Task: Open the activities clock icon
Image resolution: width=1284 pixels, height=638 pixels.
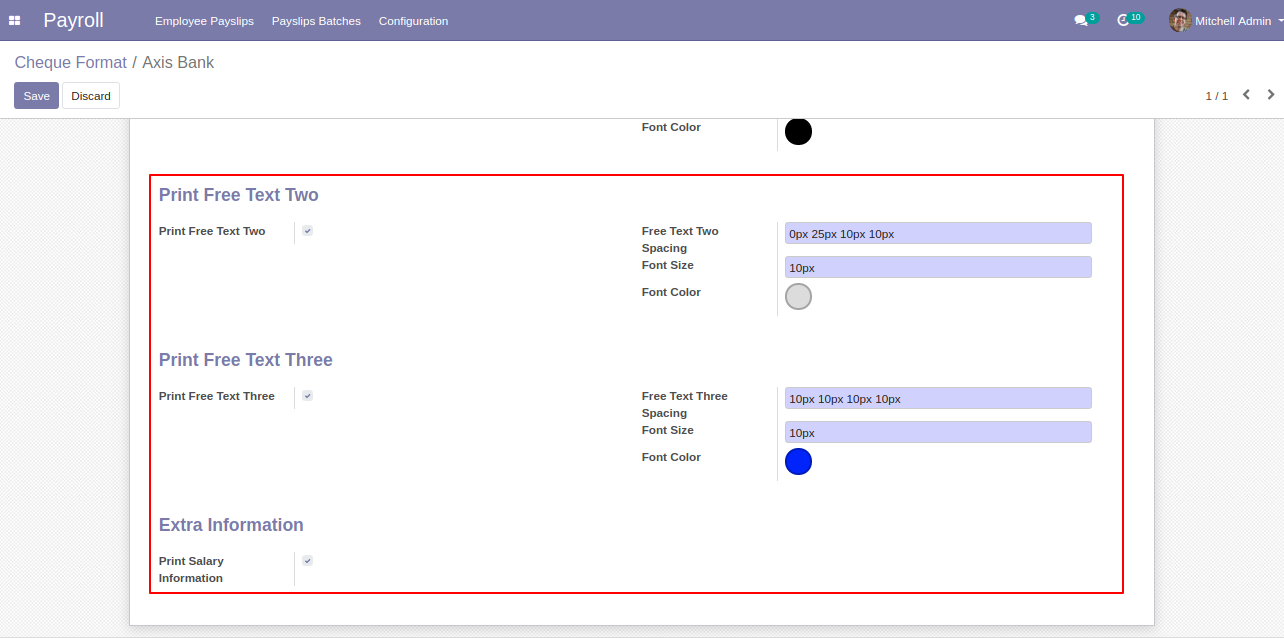Action: [x=1123, y=20]
